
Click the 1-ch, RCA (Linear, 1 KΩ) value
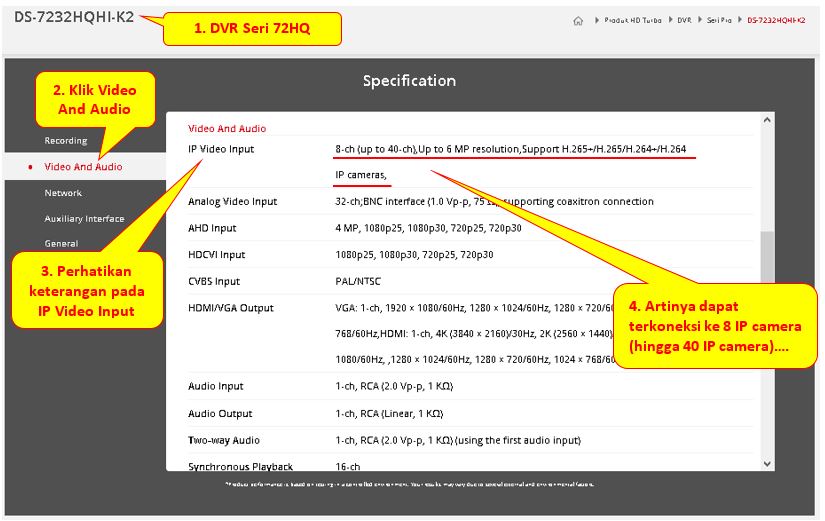389,414
